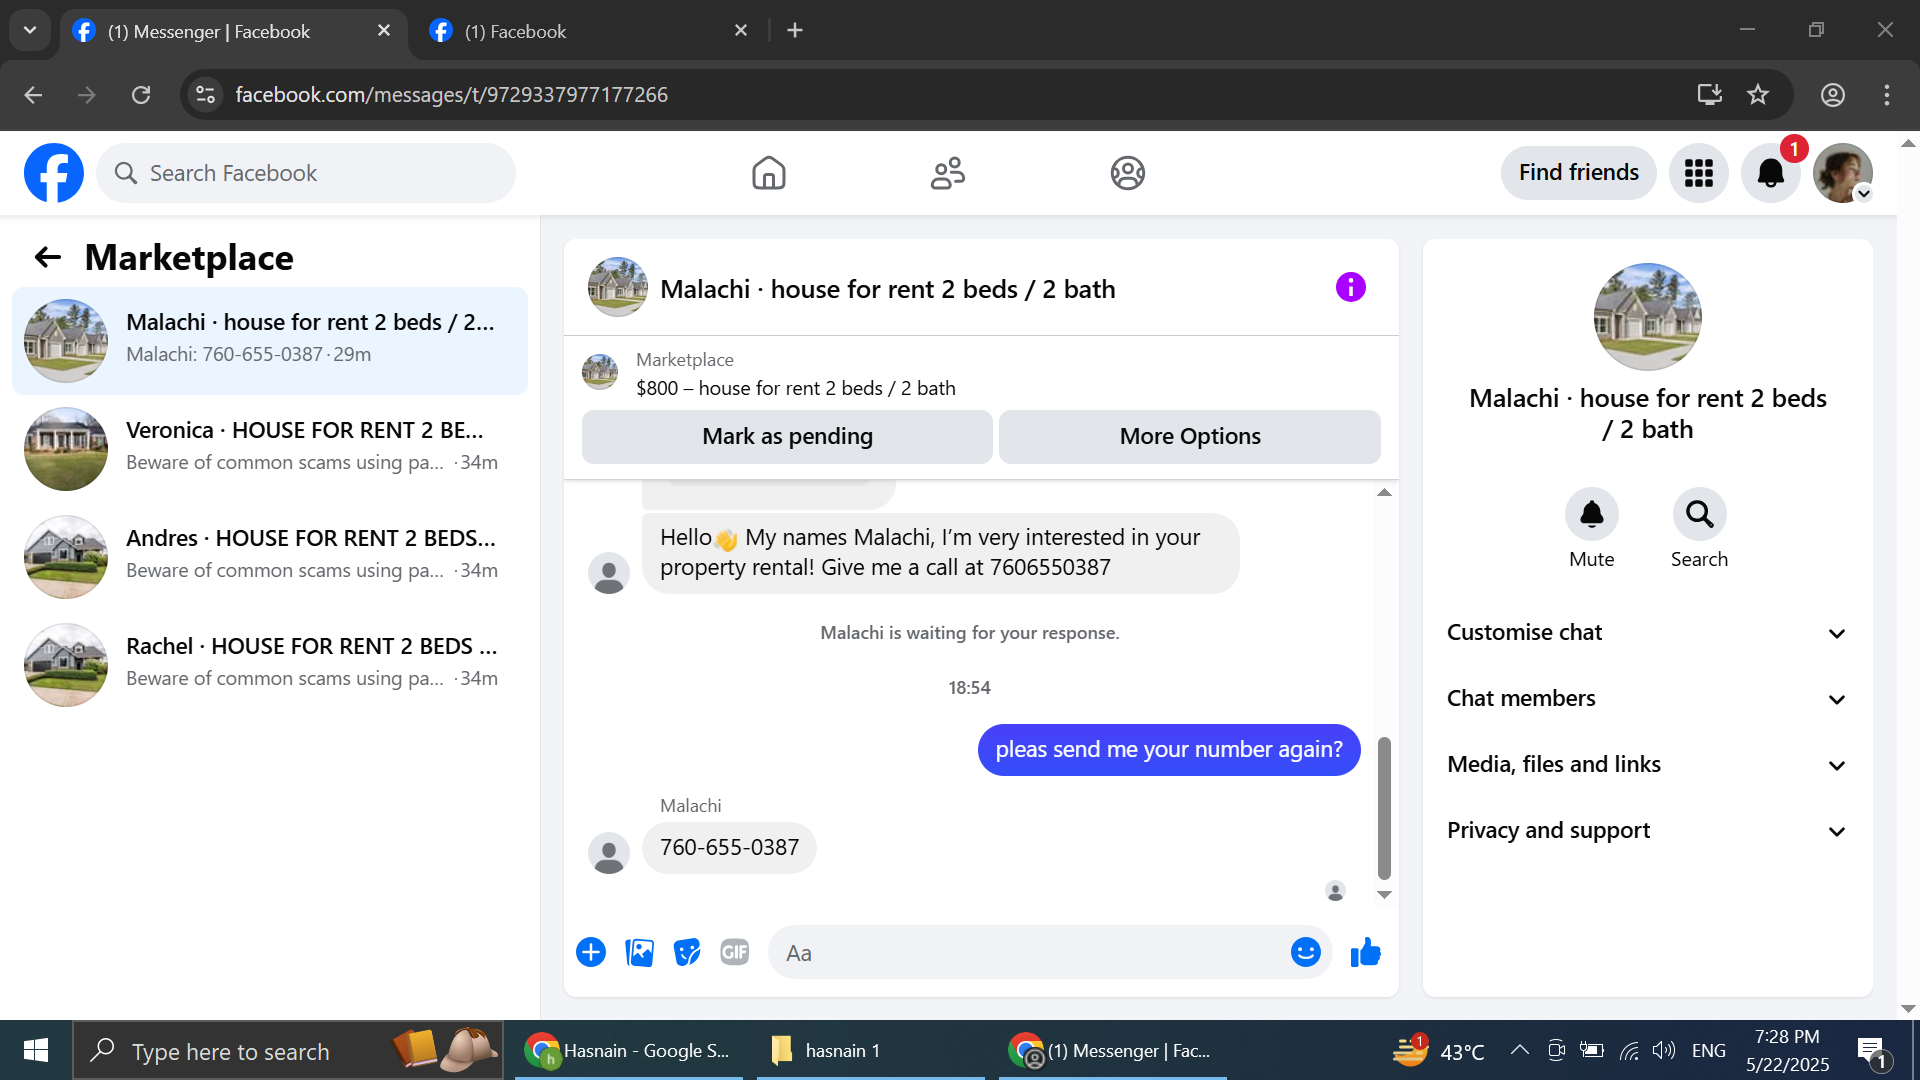
Task: Open Malachi conversation in Marketplace list
Action: (270, 340)
